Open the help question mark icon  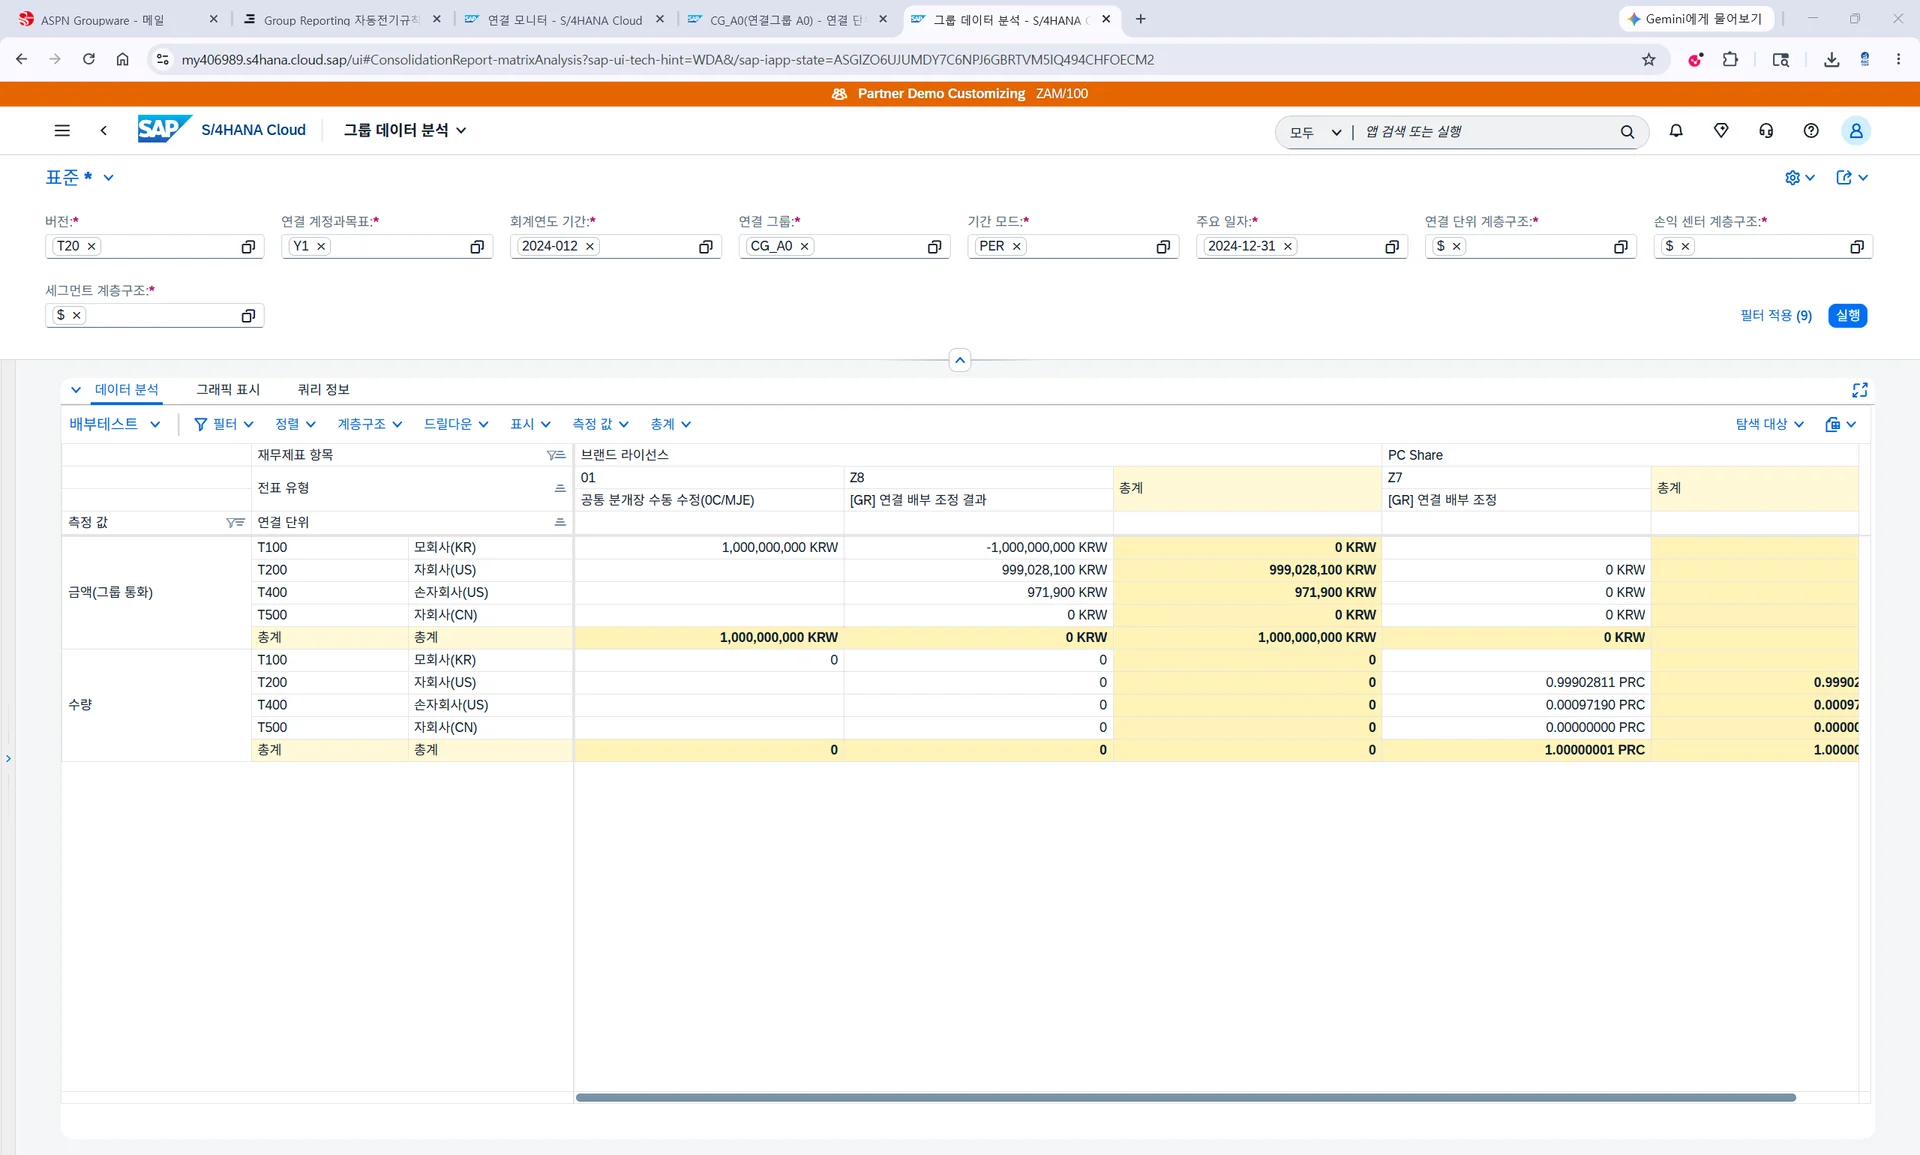point(1811,131)
